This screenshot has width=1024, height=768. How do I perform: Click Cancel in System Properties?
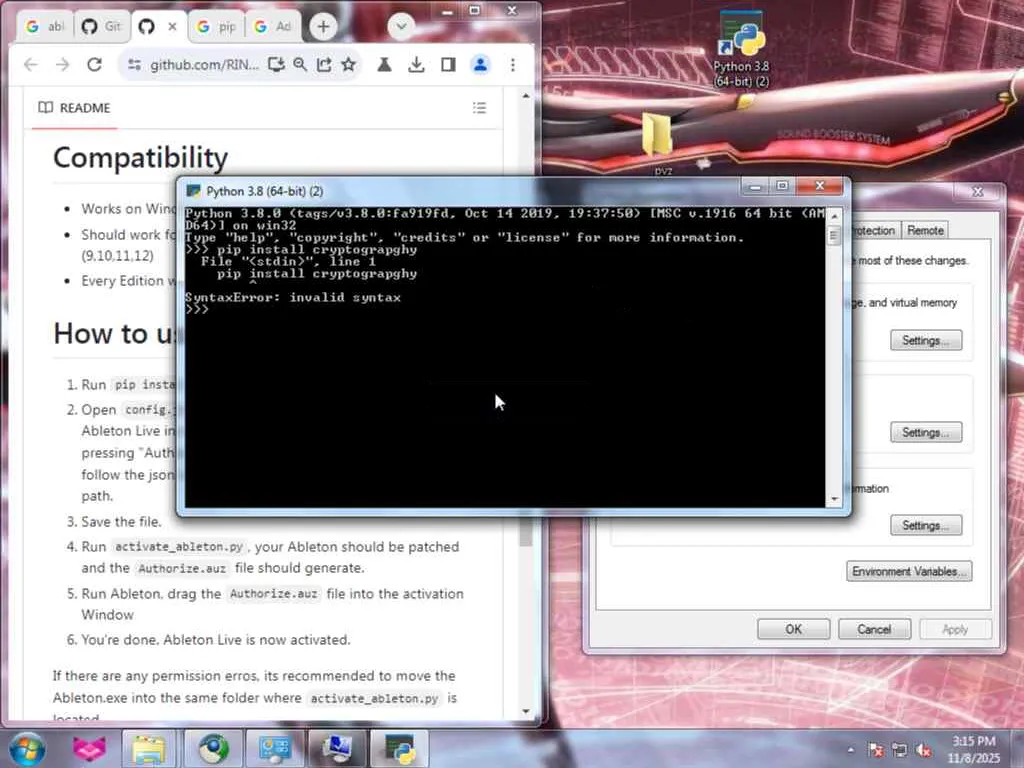pyautogui.click(x=874, y=629)
